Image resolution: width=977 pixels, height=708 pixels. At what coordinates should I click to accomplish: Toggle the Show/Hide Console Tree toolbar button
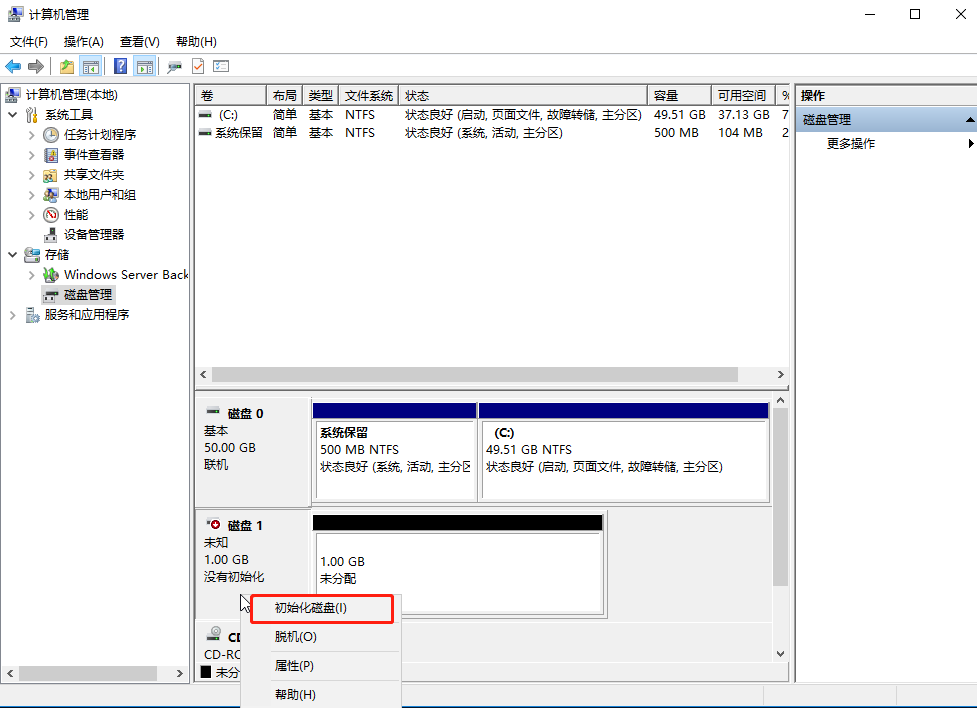(x=91, y=66)
